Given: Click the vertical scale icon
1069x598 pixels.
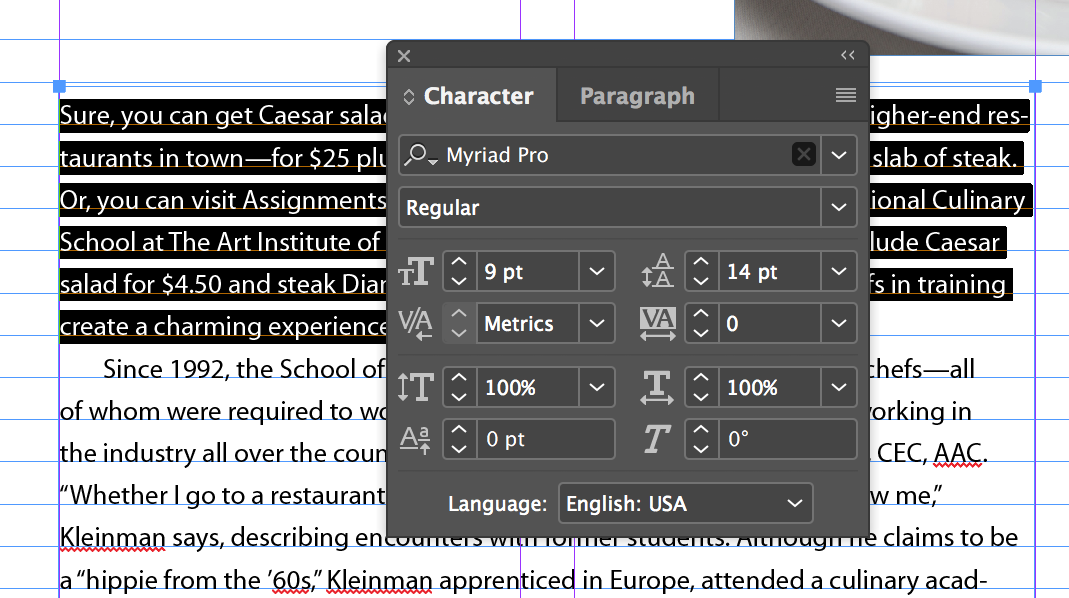Looking at the screenshot, I should 416,387.
